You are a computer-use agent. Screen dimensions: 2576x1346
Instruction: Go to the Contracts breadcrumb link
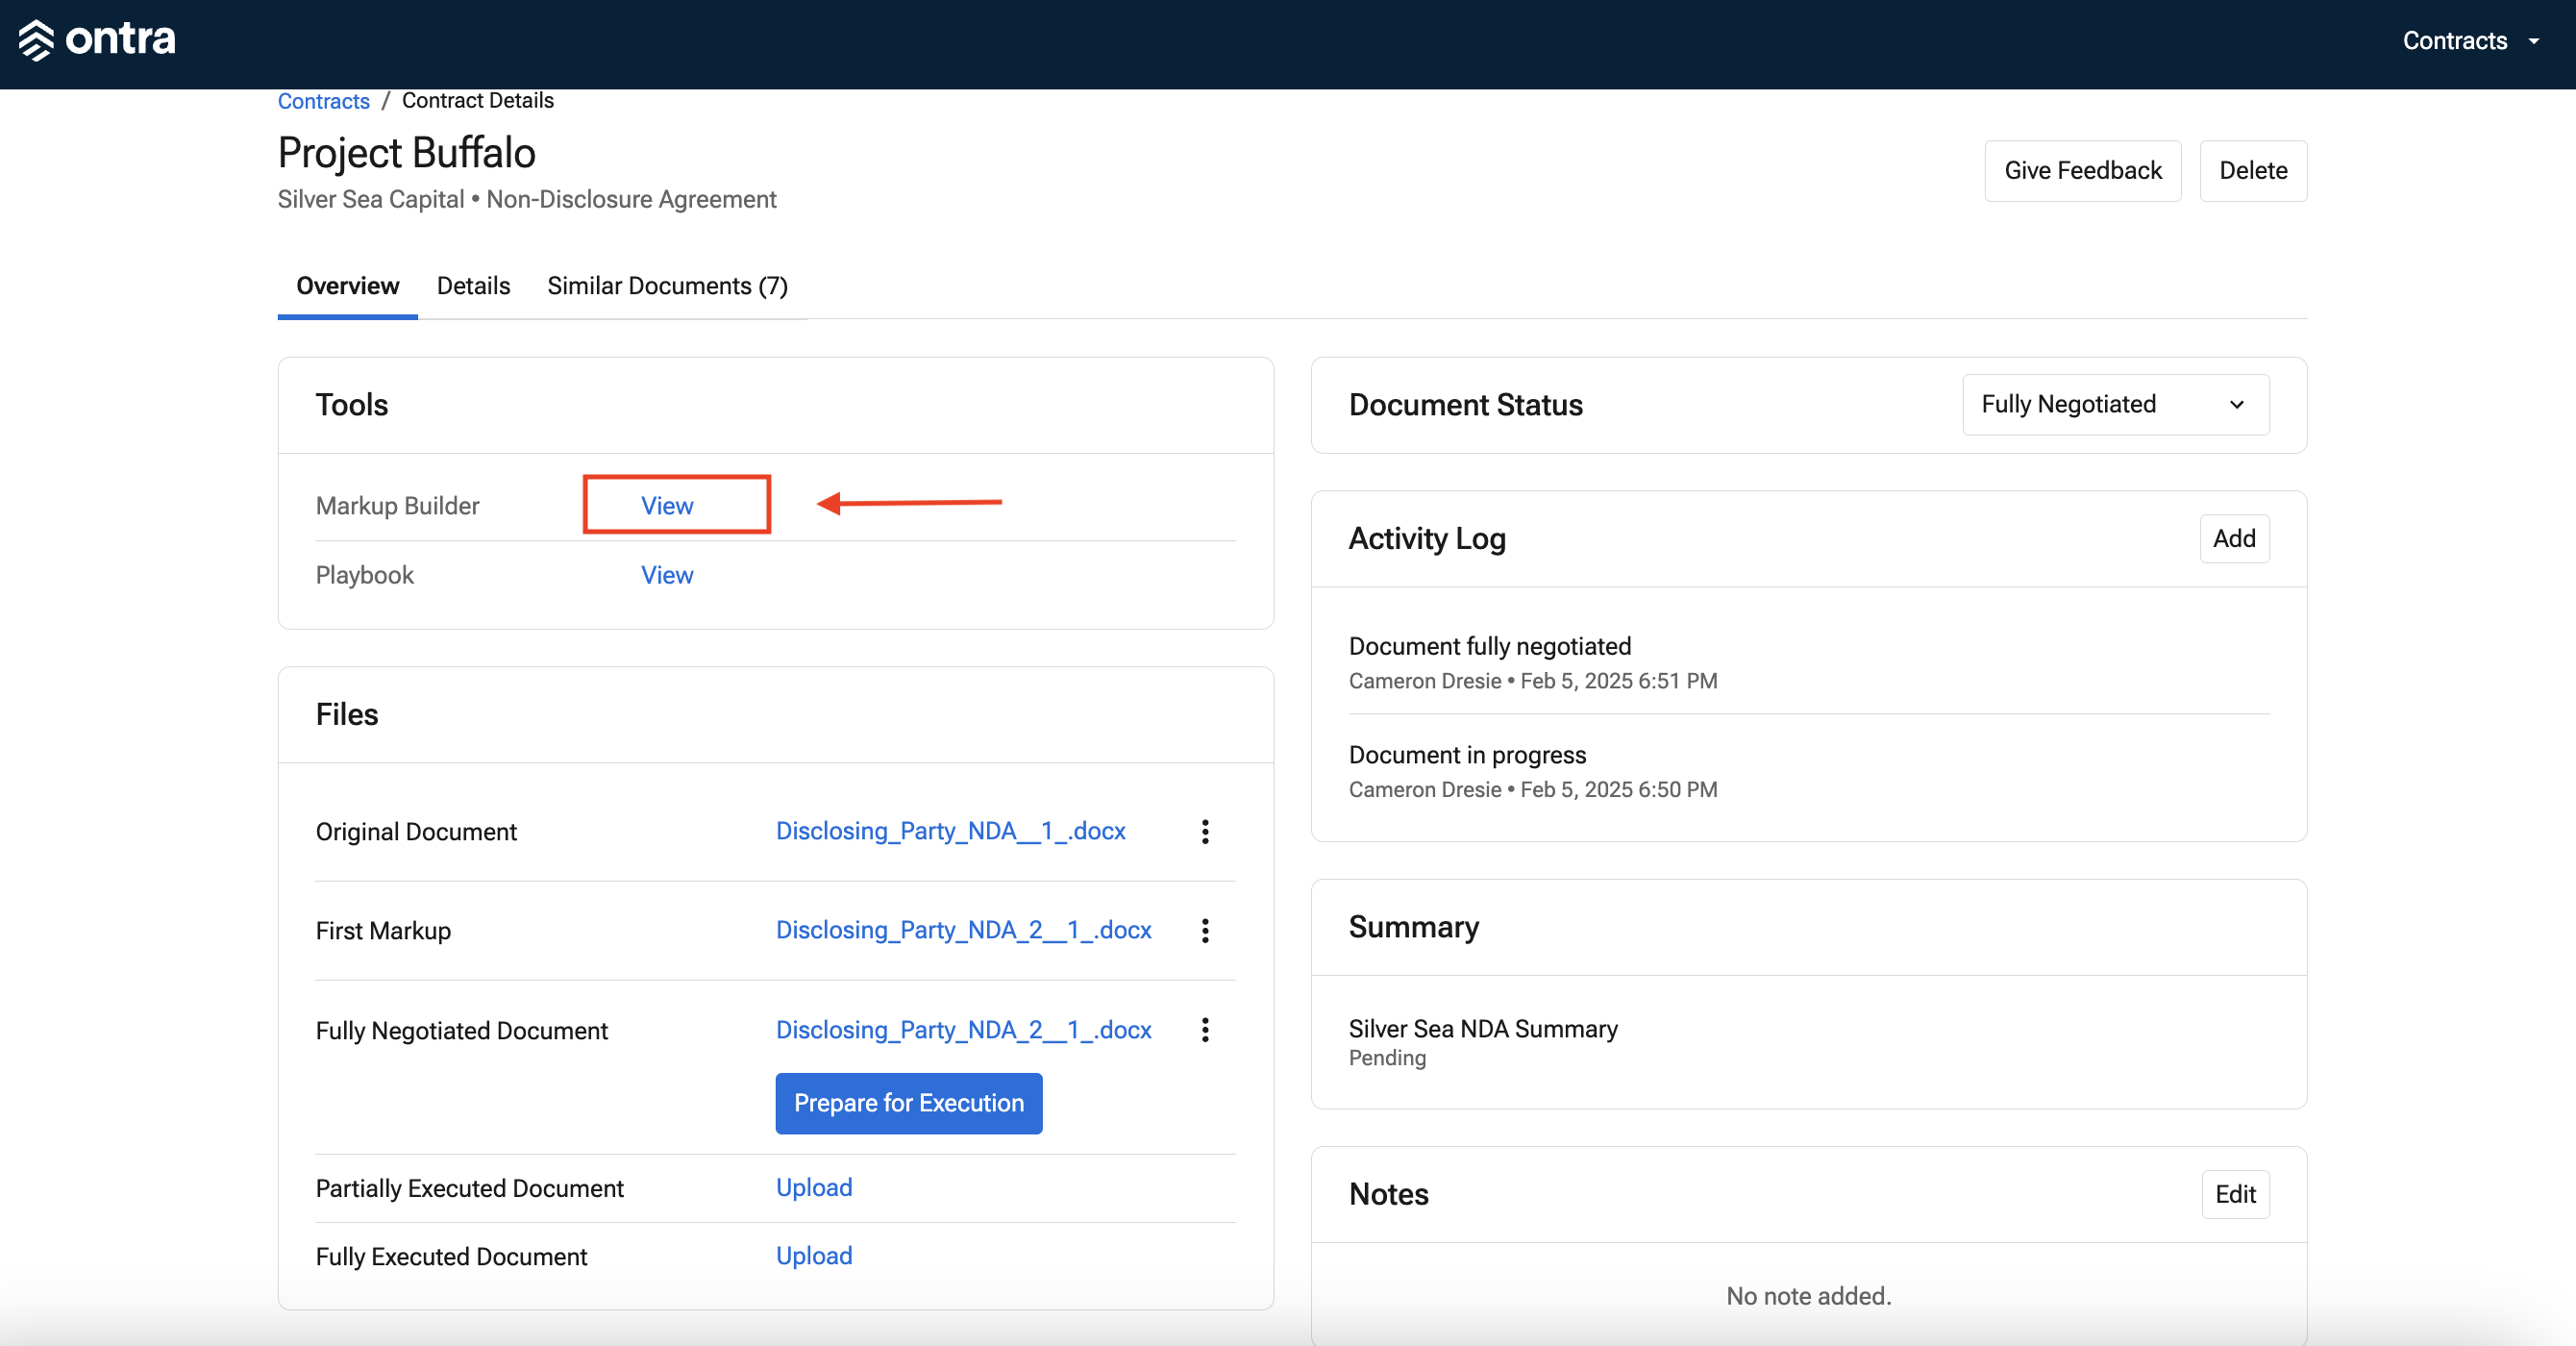click(x=323, y=101)
